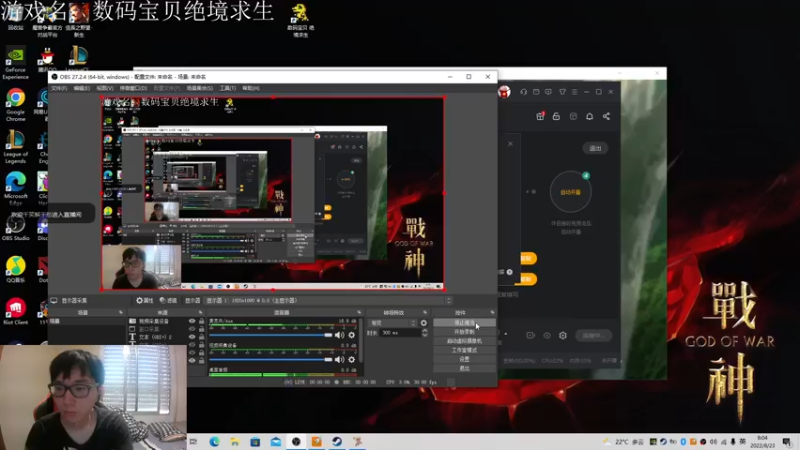Close the popup panel with the X in streaming app
The height and width of the screenshot is (450, 800).
[x=510, y=144]
